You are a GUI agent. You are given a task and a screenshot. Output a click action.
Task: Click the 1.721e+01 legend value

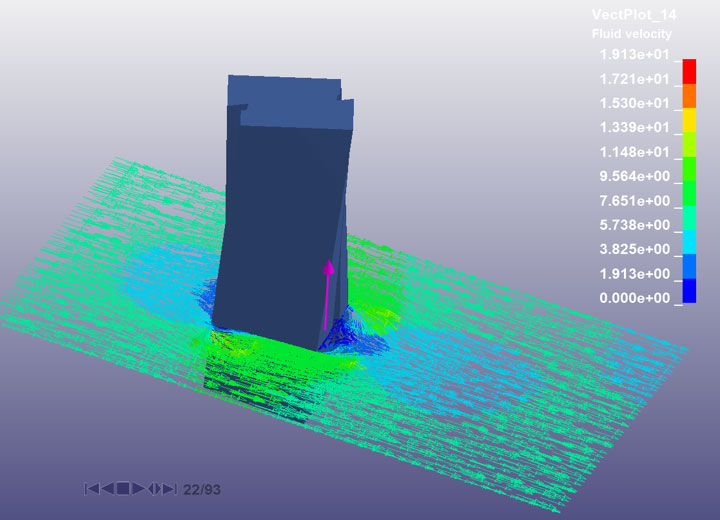[x=635, y=79]
